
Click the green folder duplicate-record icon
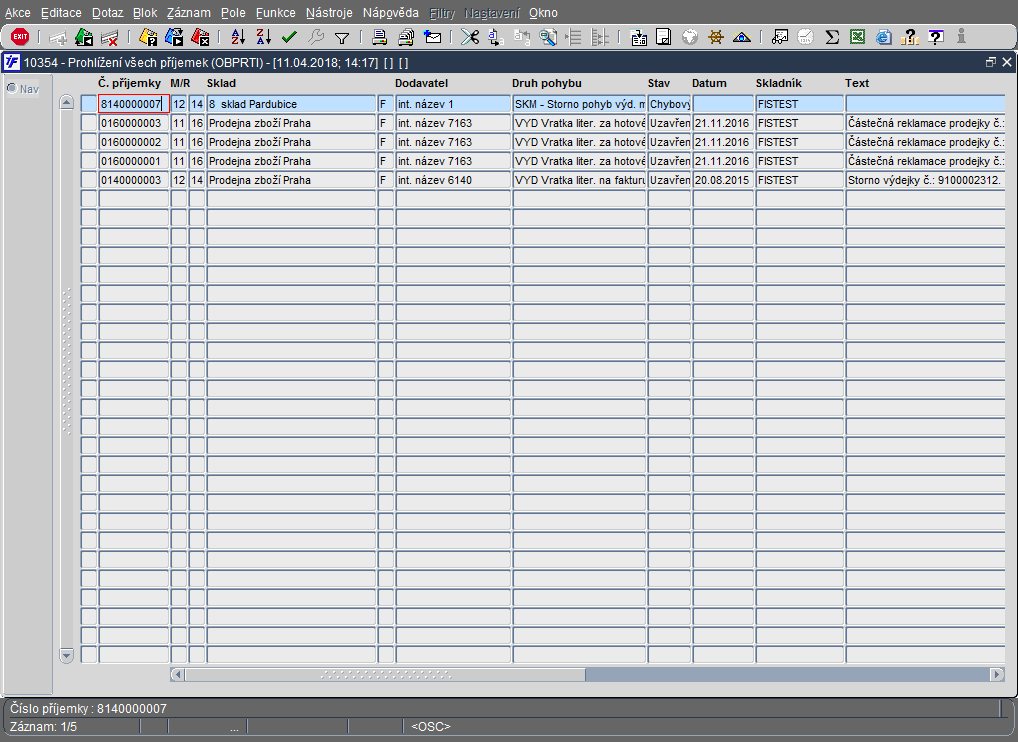pyautogui.click(x=84, y=37)
